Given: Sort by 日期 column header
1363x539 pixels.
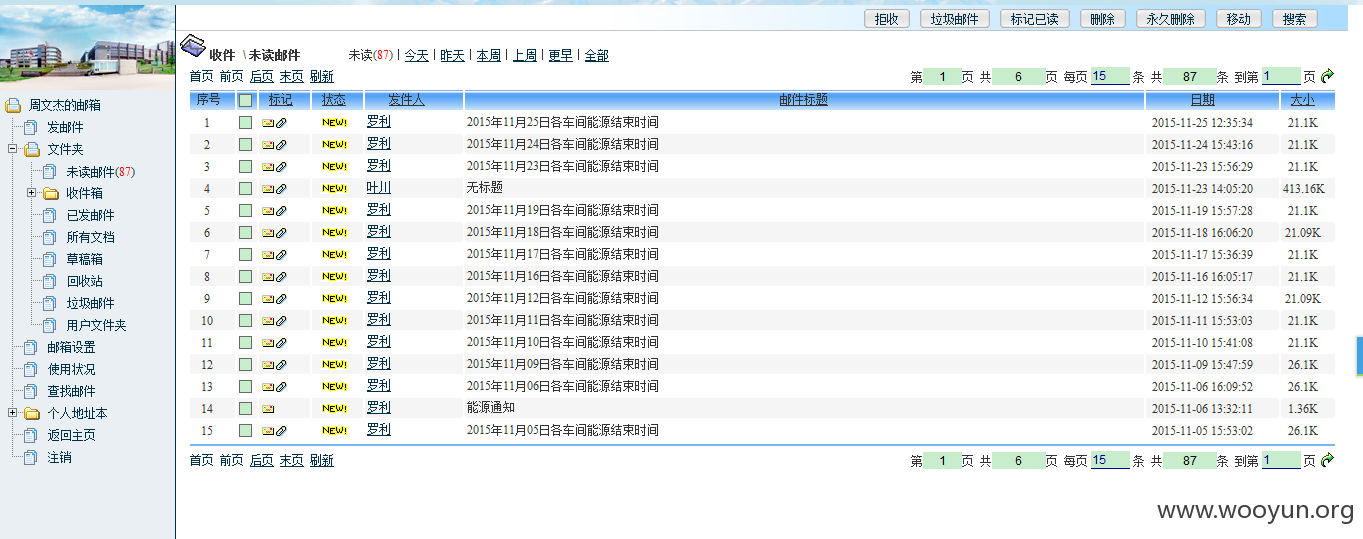Looking at the screenshot, I should tap(1202, 100).
